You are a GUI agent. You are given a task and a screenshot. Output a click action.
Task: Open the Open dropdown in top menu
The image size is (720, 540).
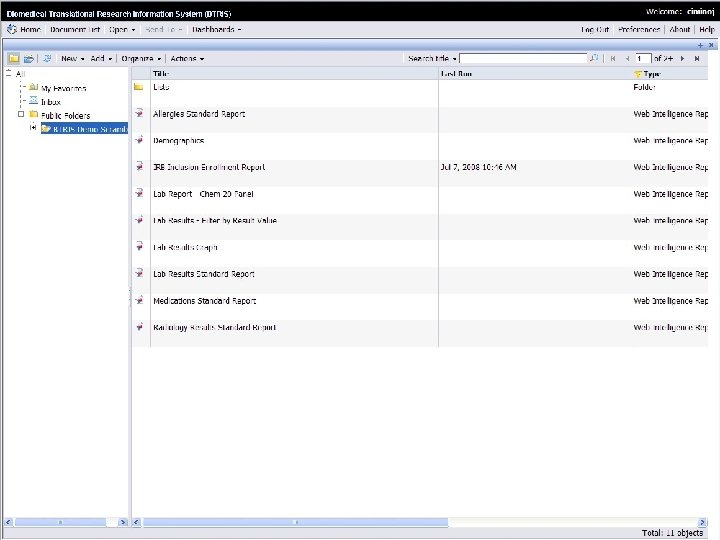pos(122,29)
